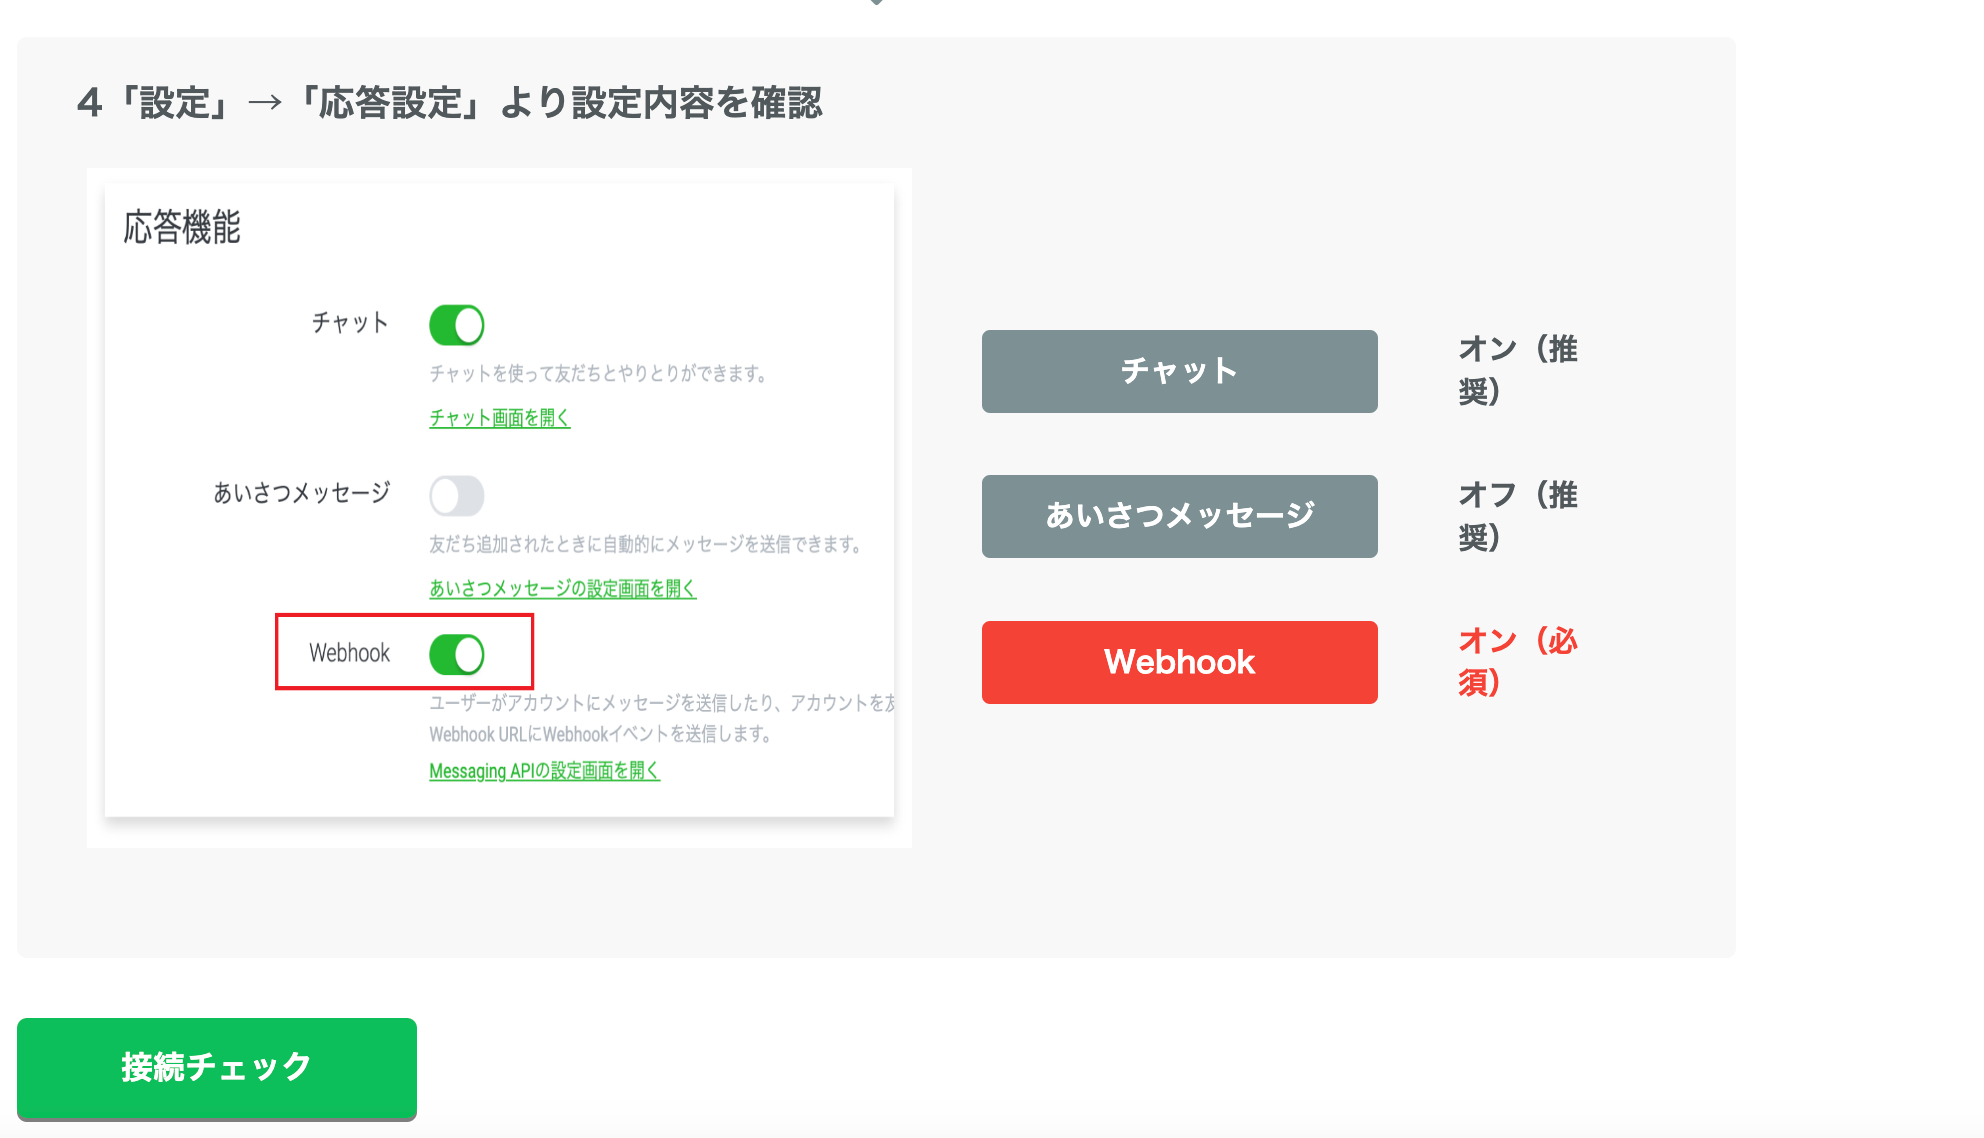Click the Messaging APIの設定画面を開く link
The height and width of the screenshot is (1138, 1984).
[544, 771]
